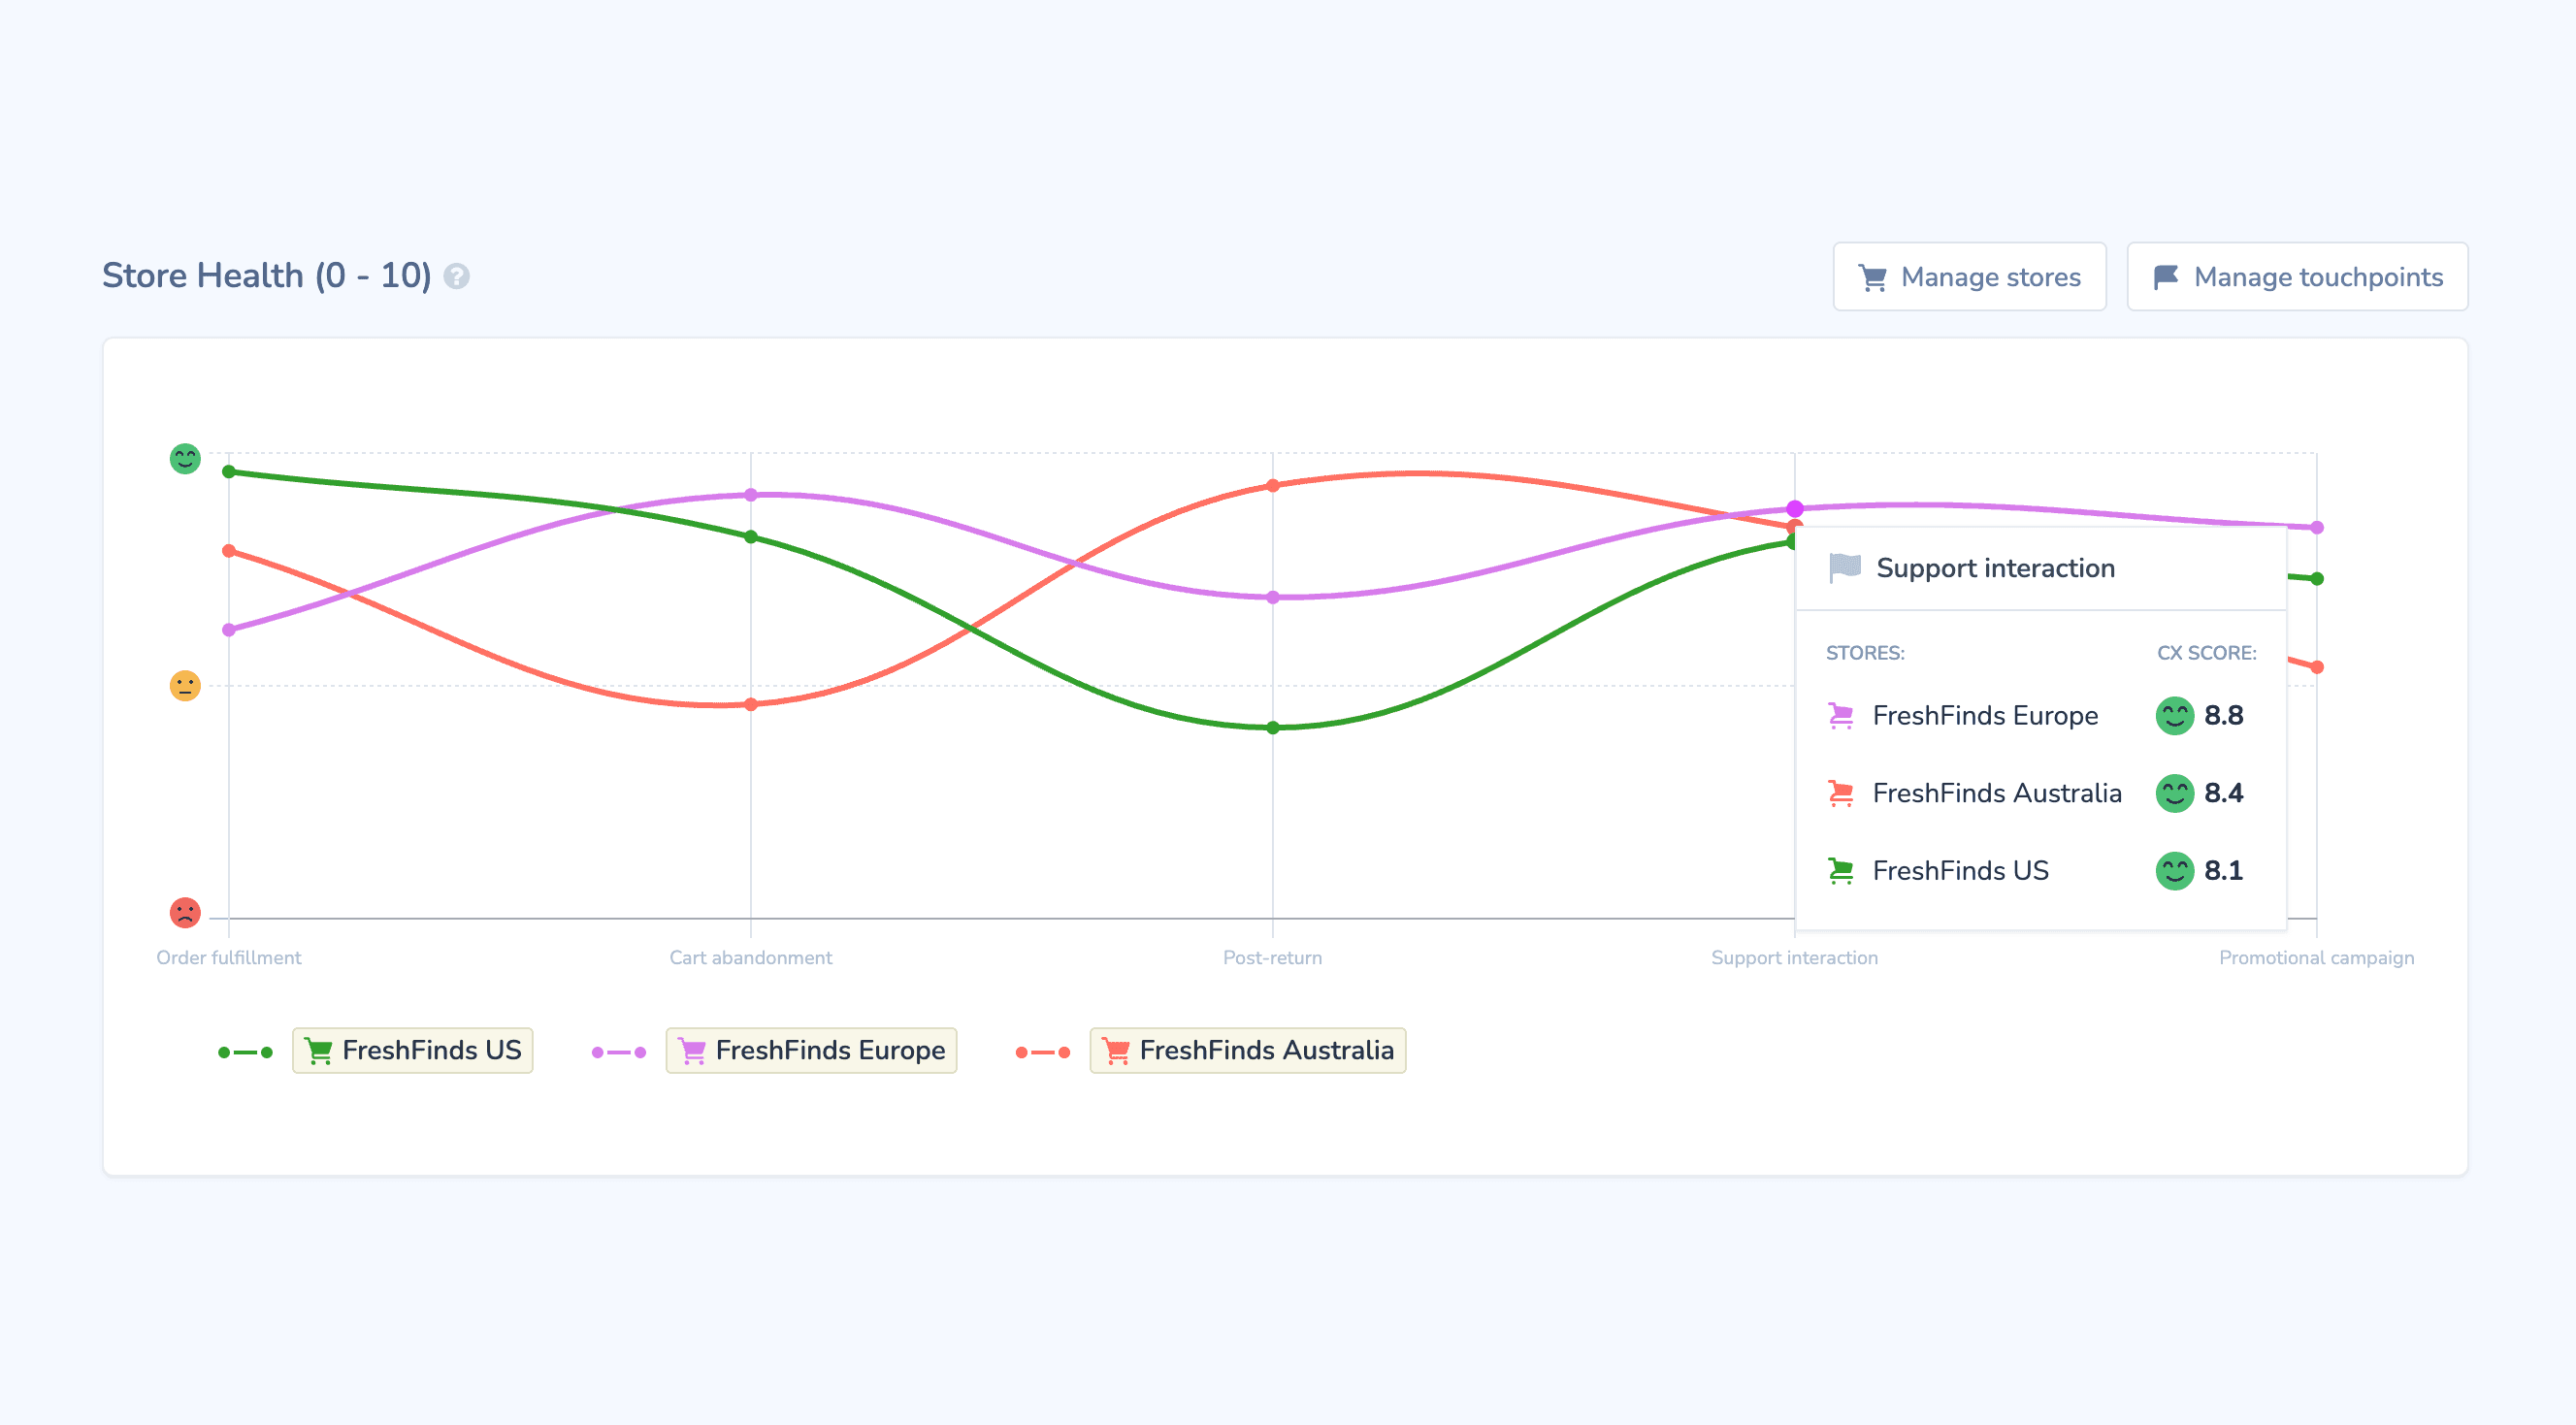Click the pink Europe data point at Support interaction
The height and width of the screenshot is (1425, 2576).
(1793, 508)
